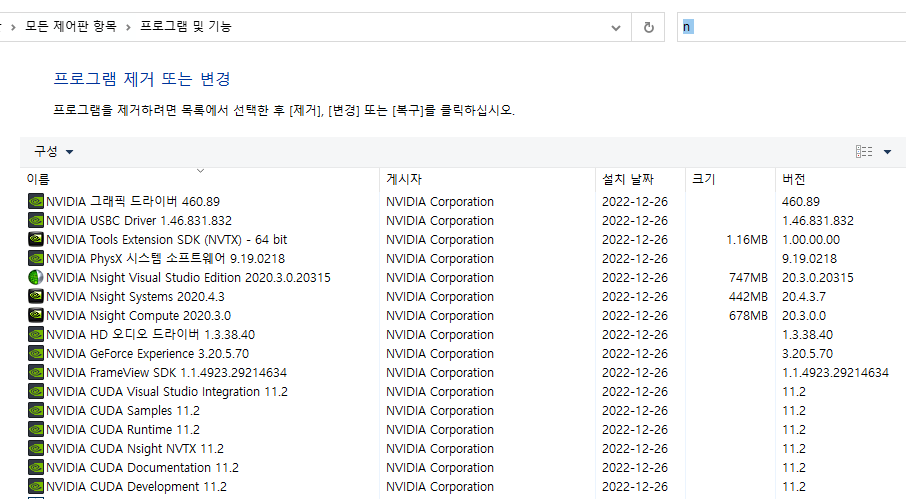Click the 442MB size value

(748, 297)
